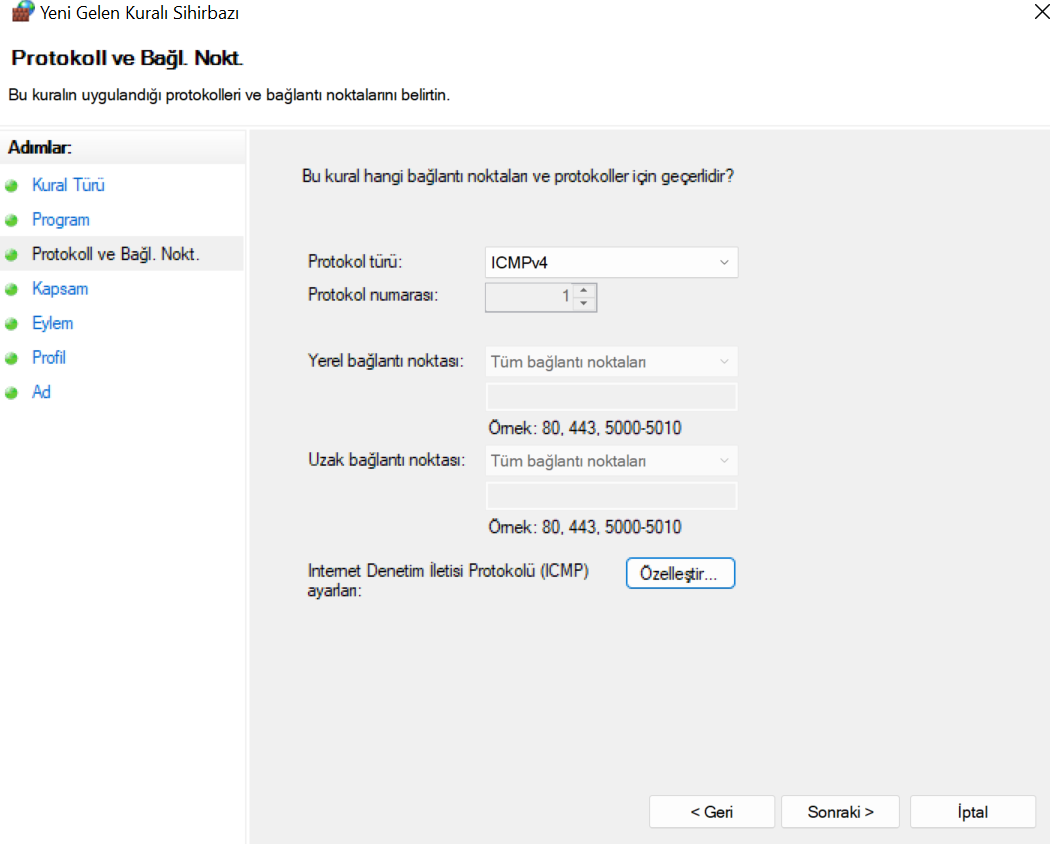Click green bullet beside Program step

pos(12,220)
